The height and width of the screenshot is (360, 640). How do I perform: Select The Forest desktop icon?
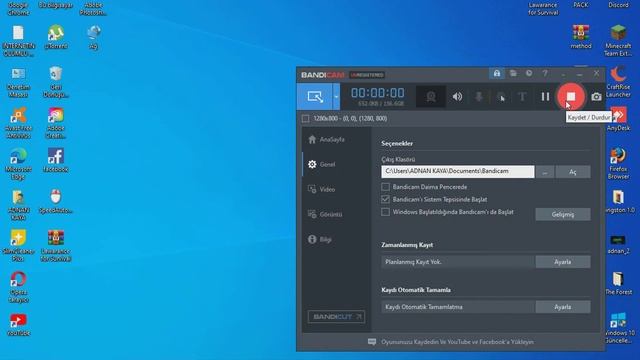pos(618,283)
